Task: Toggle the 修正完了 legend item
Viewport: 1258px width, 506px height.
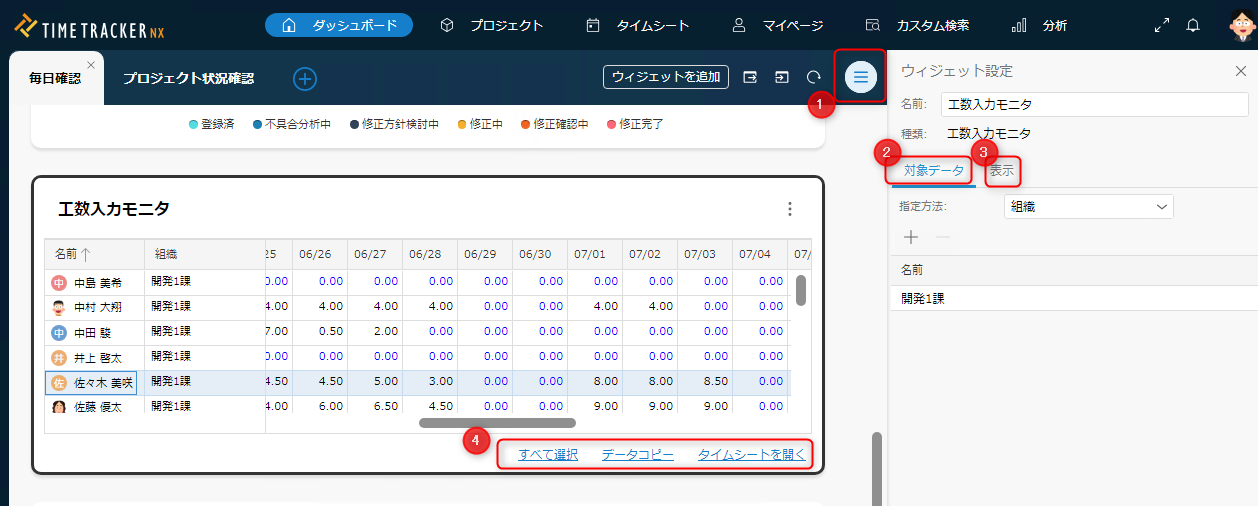Action: 635,125
